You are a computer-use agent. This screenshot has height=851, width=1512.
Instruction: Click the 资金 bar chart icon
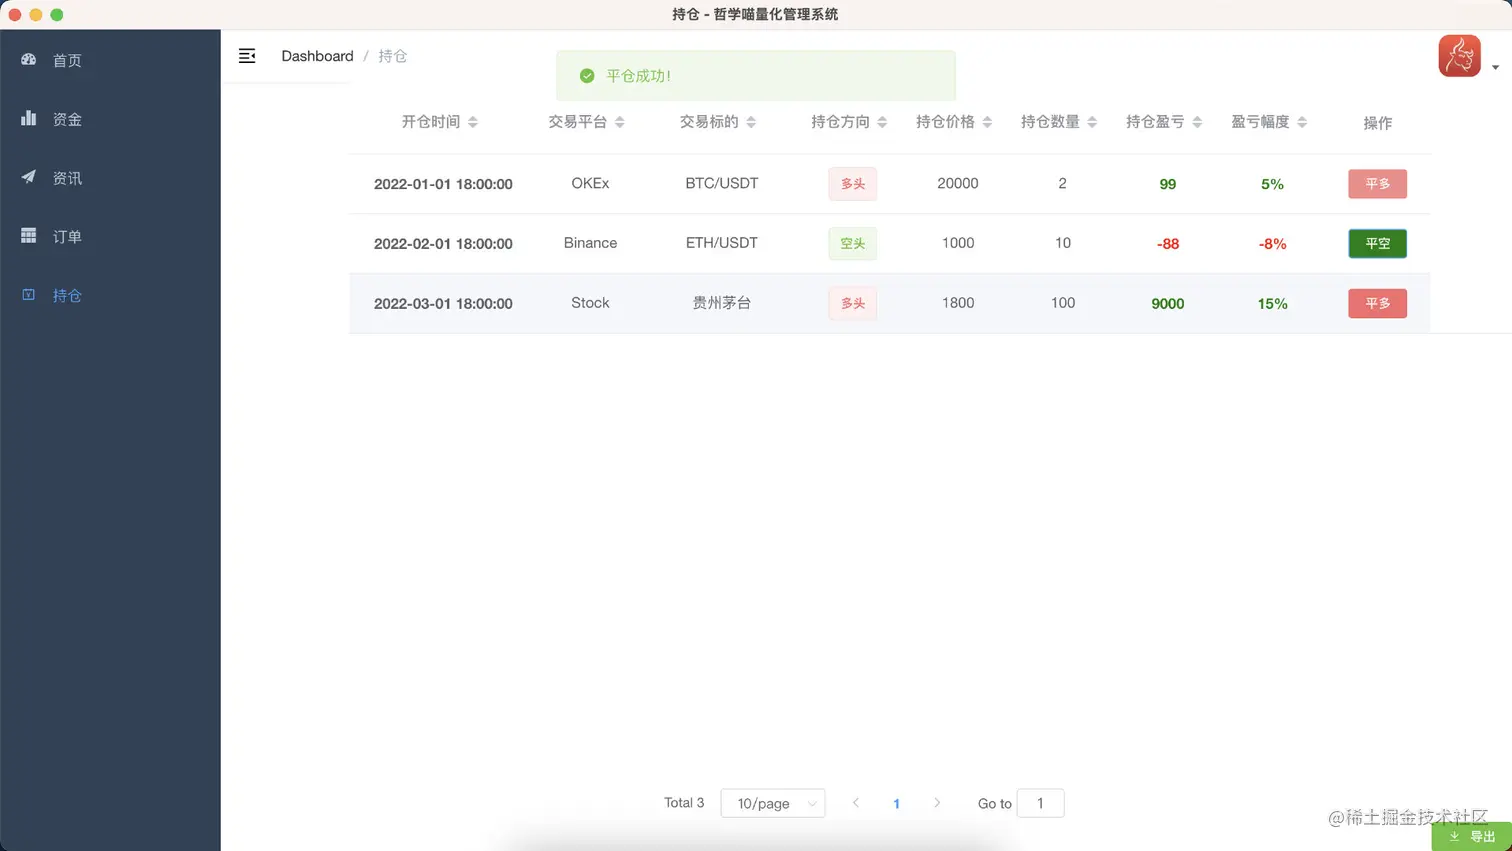[x=29, y=118]
